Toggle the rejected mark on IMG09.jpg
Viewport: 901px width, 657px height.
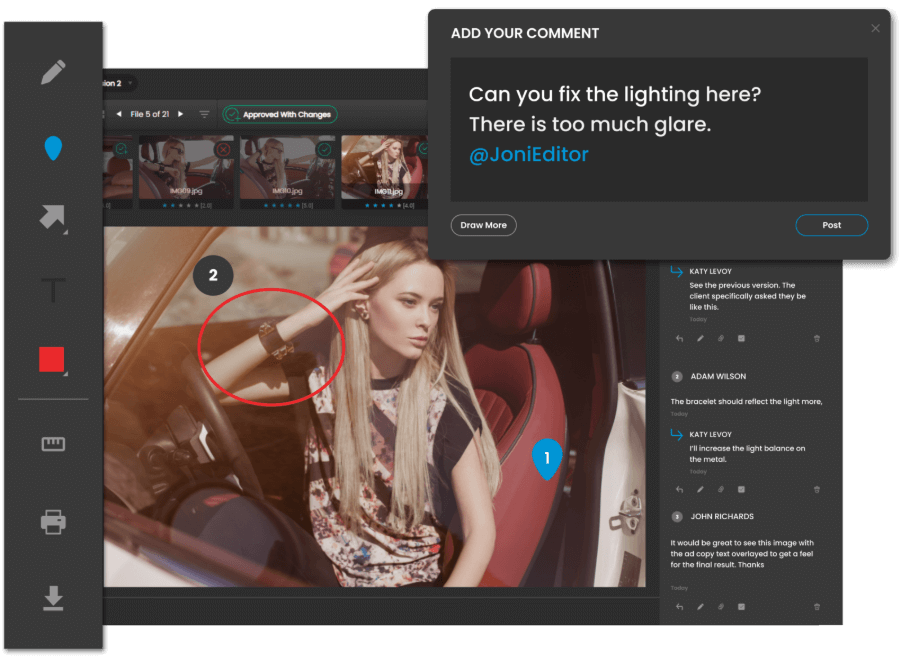pyautogui.click(x=224, y=148)
